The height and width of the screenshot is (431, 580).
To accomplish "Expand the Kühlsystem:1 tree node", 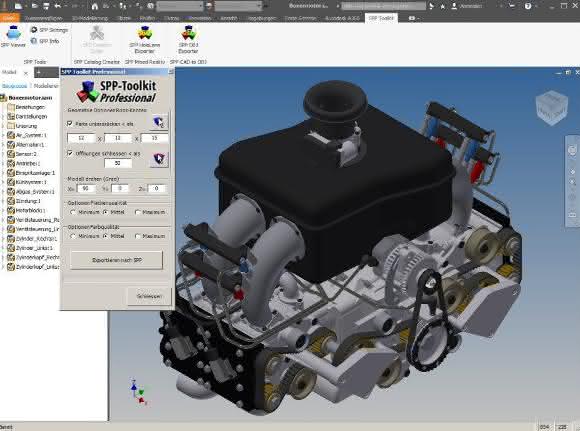I will [3, 182].
